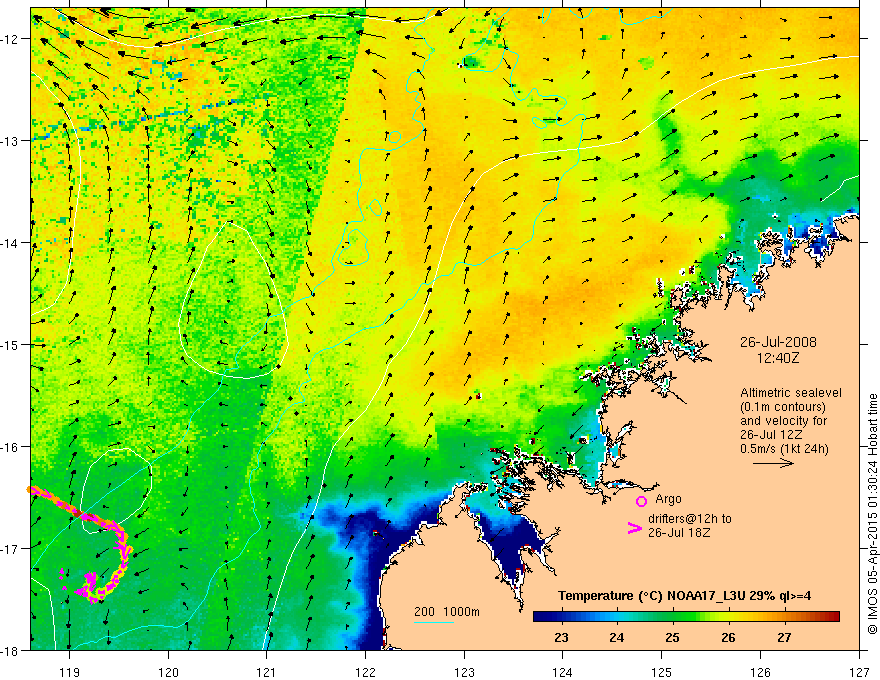
Task: Click color bar tick label 26
Action: pos(728,637)
